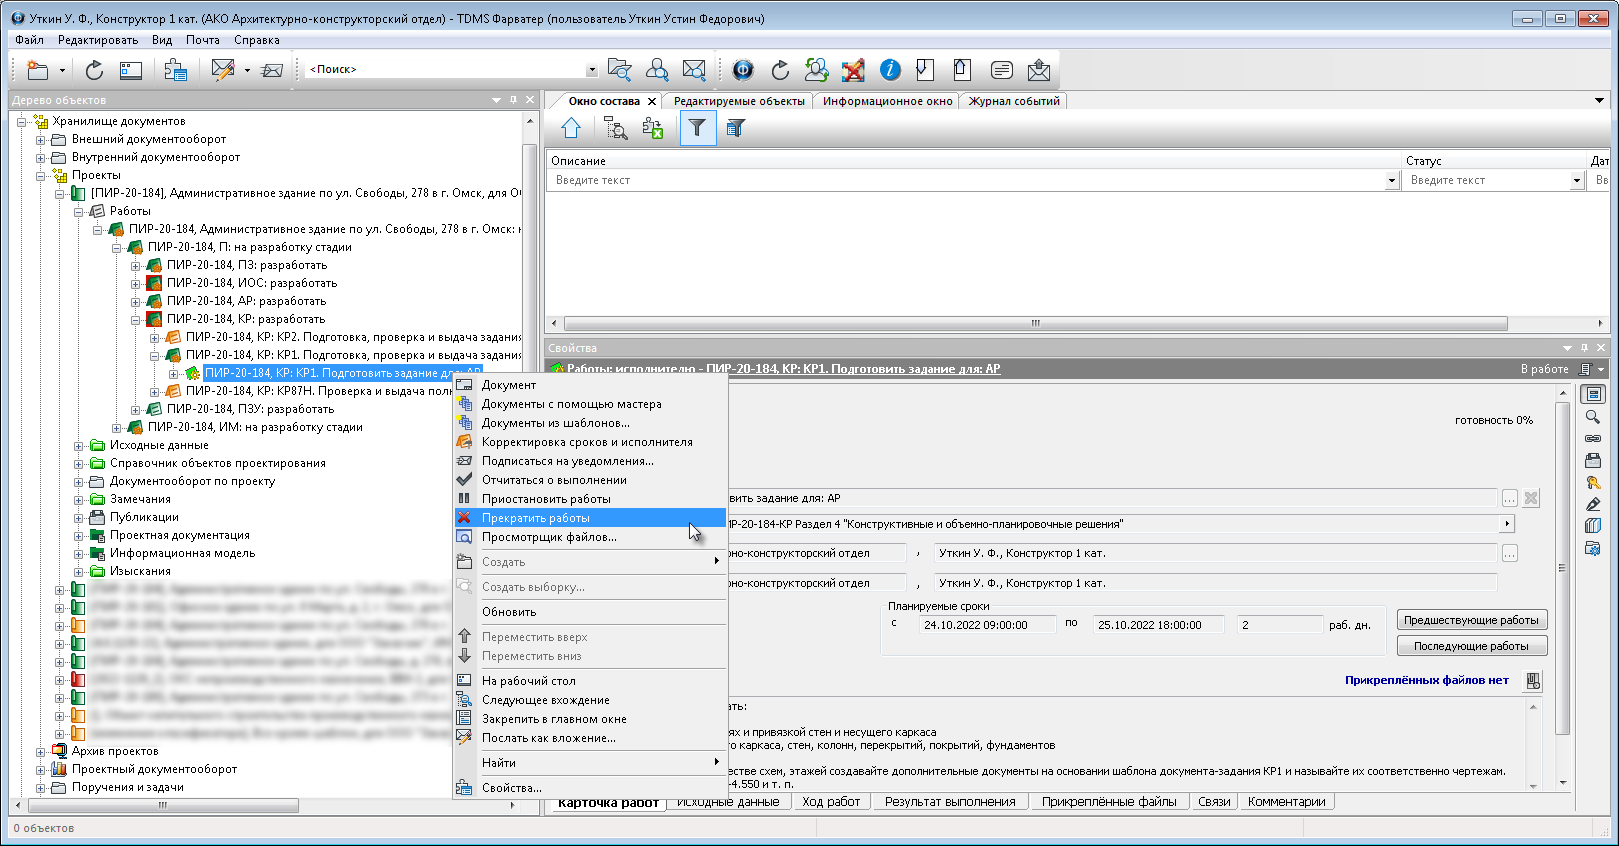
Task: Click the Предшествующие работы button
Action: tap(1471, 620)
